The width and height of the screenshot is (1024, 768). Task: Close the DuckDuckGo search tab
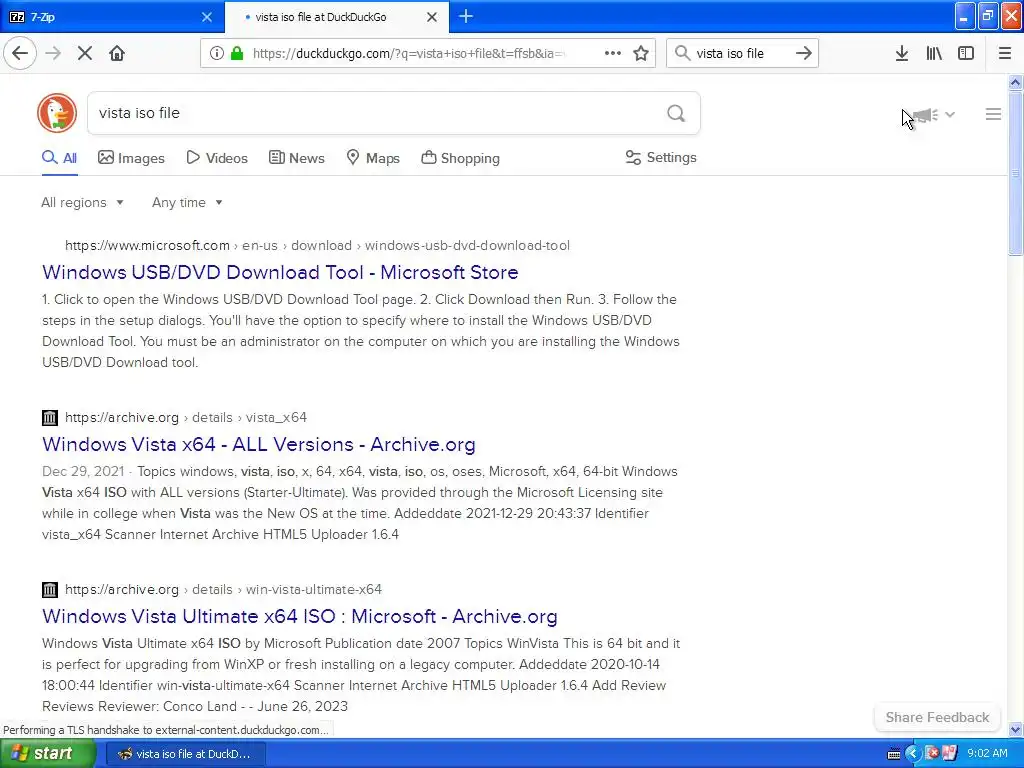(x=432, y=17)
